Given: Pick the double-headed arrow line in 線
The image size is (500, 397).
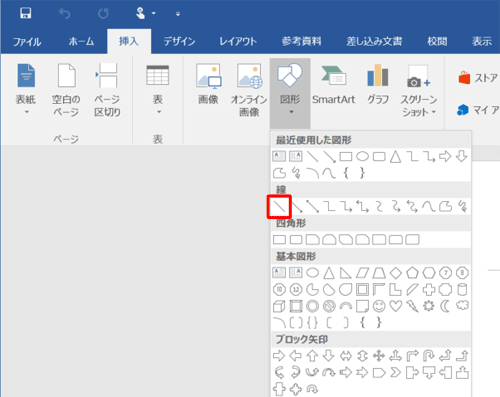Looking at the screenshot, I should click(x=313, y=207).
